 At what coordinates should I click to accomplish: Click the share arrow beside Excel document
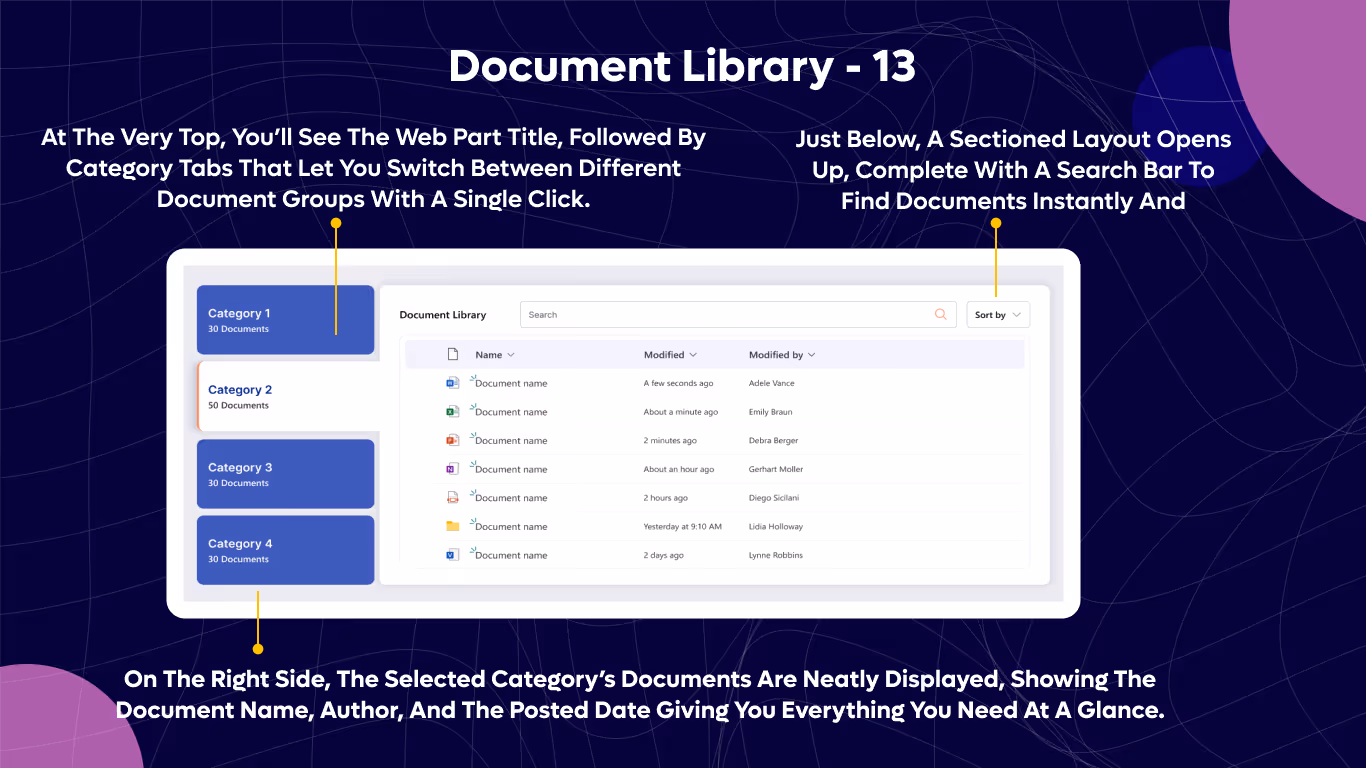coord(472,408)
